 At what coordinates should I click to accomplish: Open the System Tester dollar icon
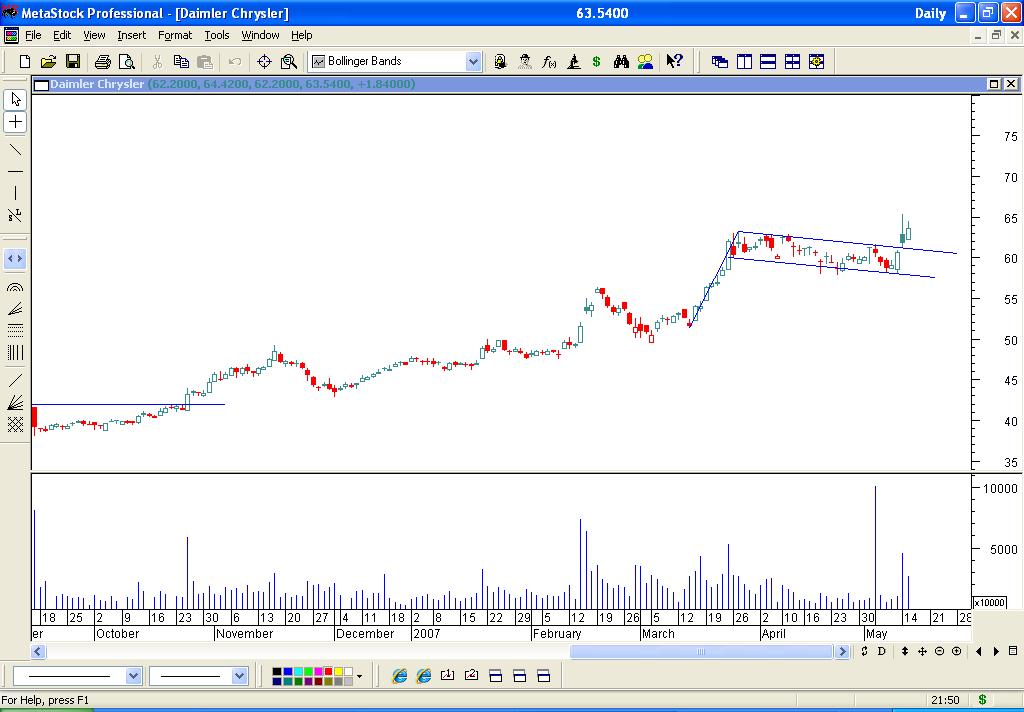tap(596, 61)
